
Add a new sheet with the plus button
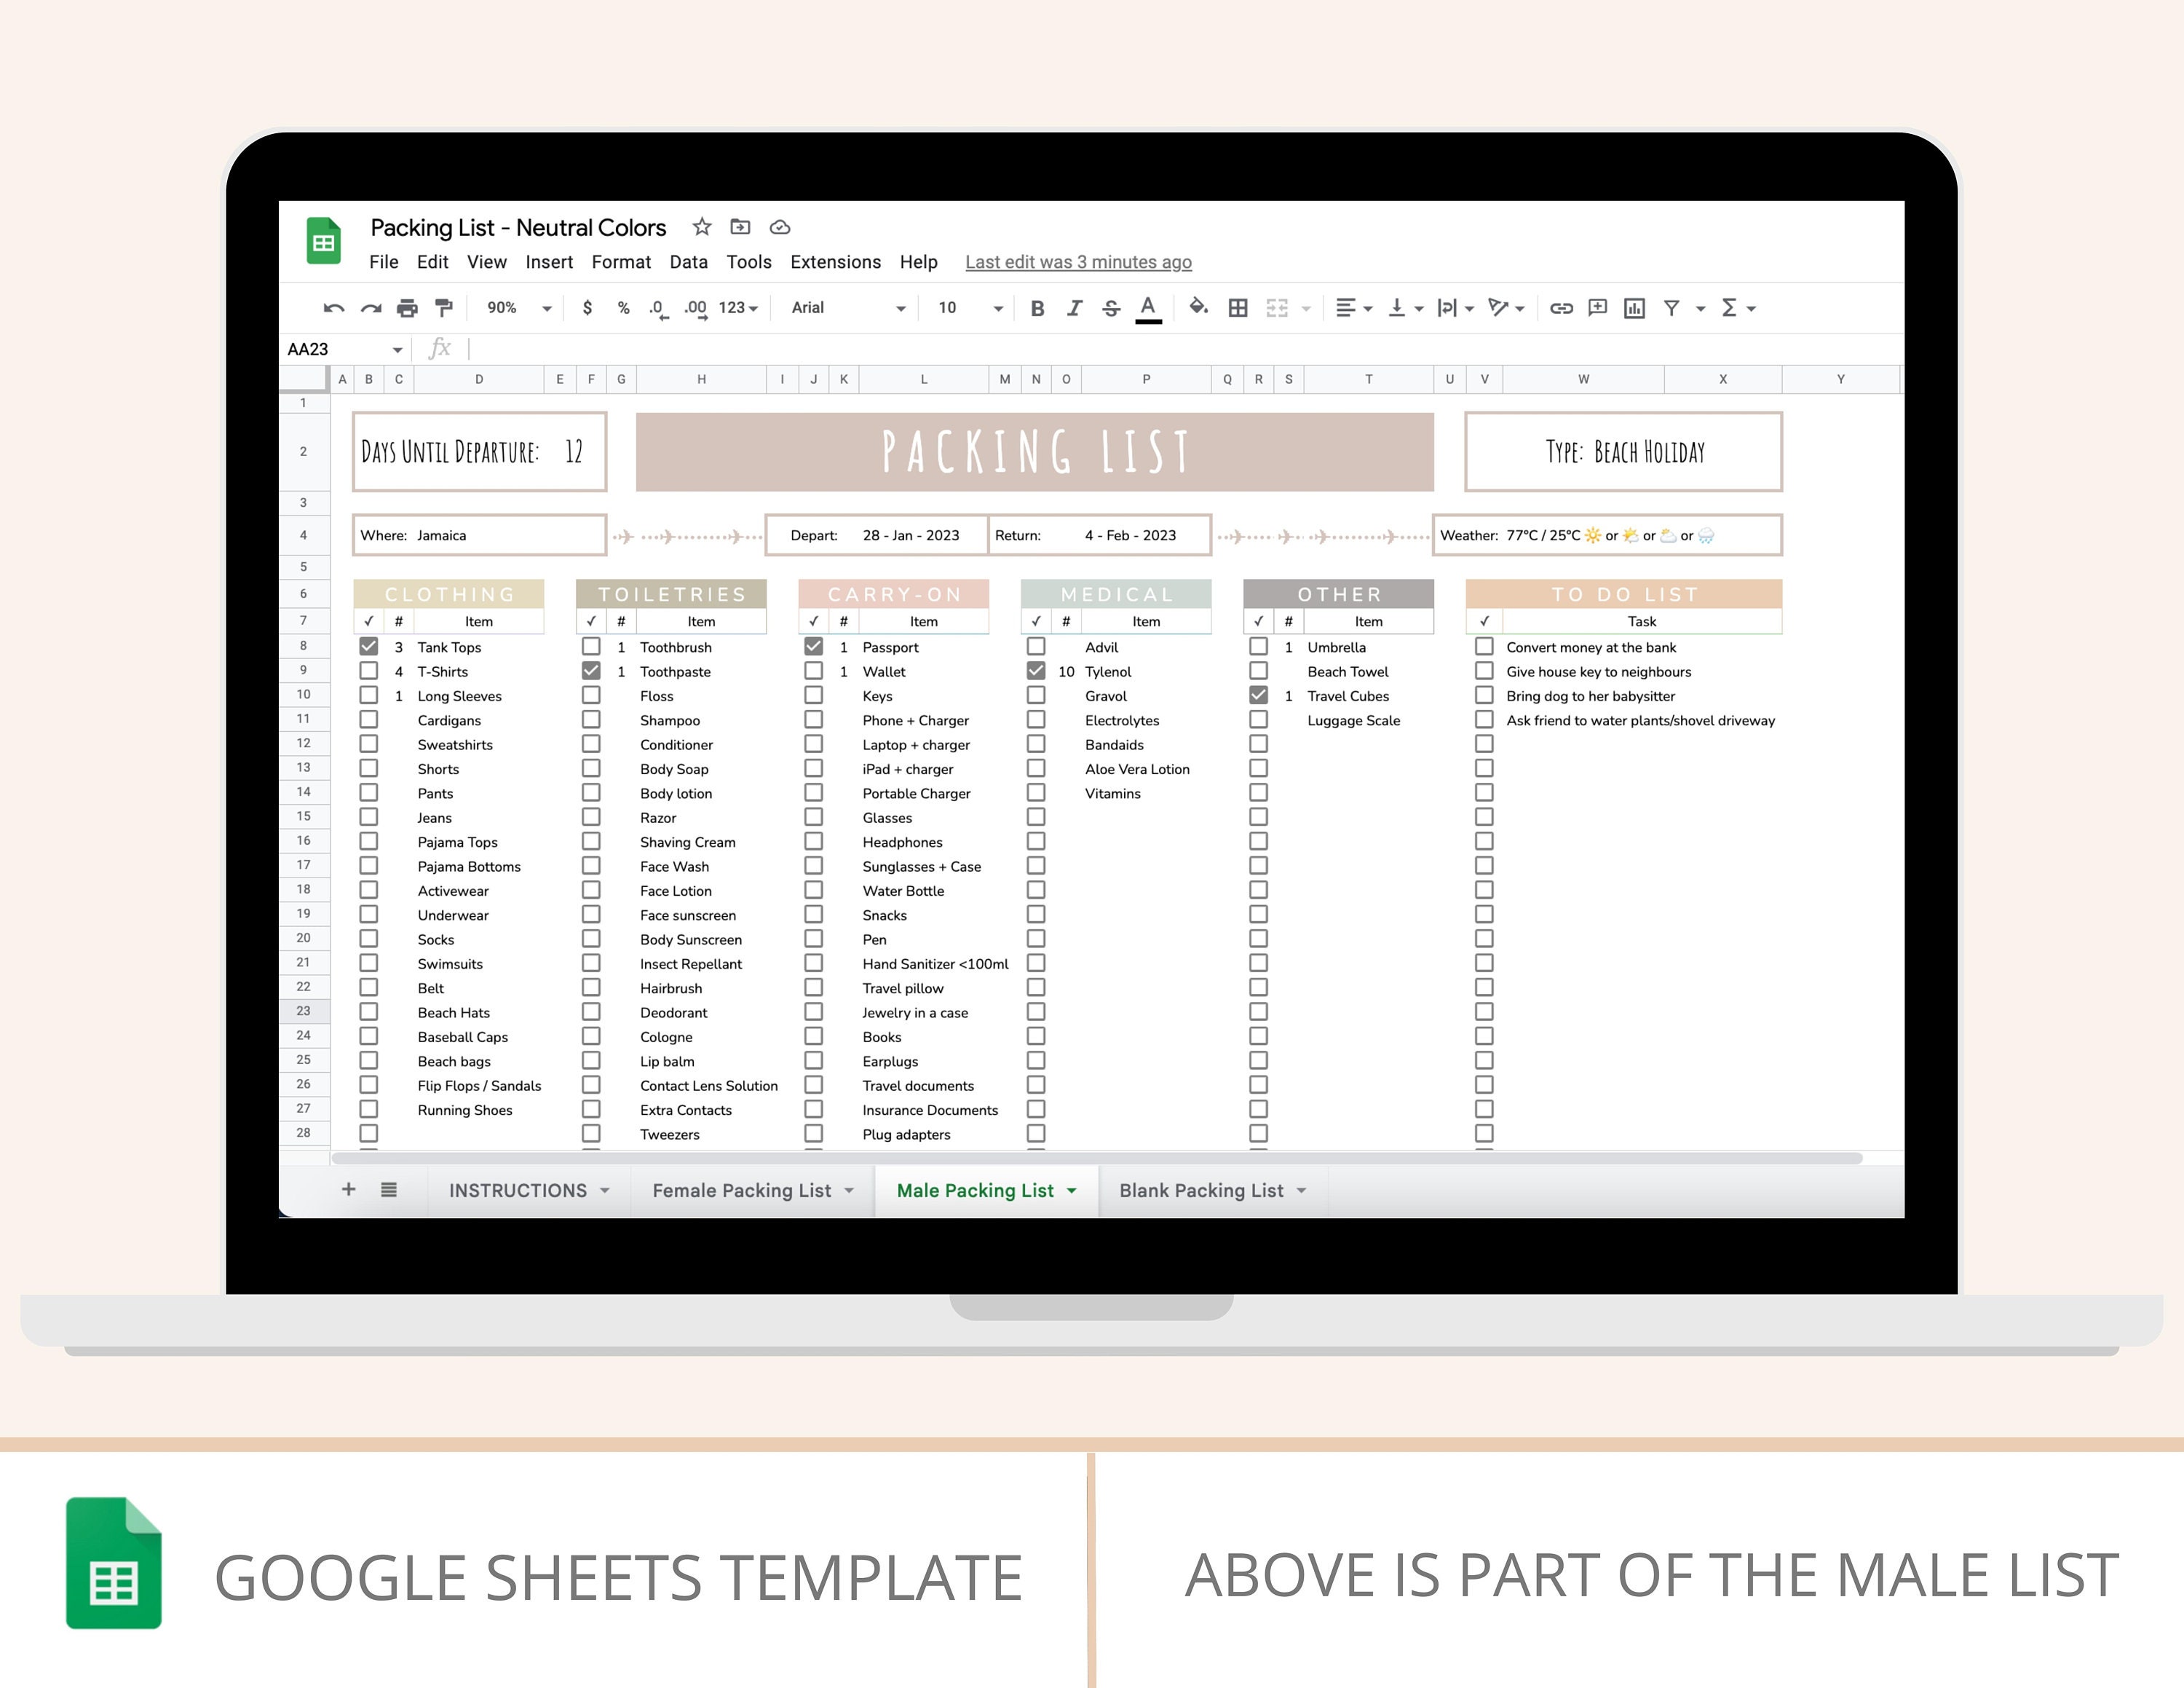(348, 1190)
